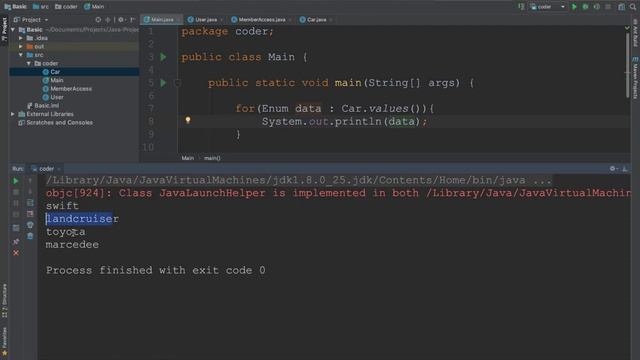Click the Main breadcrumb below editor
Image resolution: width=640 pixels, height=360 pixels.
pyautogui.click(x=188, y=158)
